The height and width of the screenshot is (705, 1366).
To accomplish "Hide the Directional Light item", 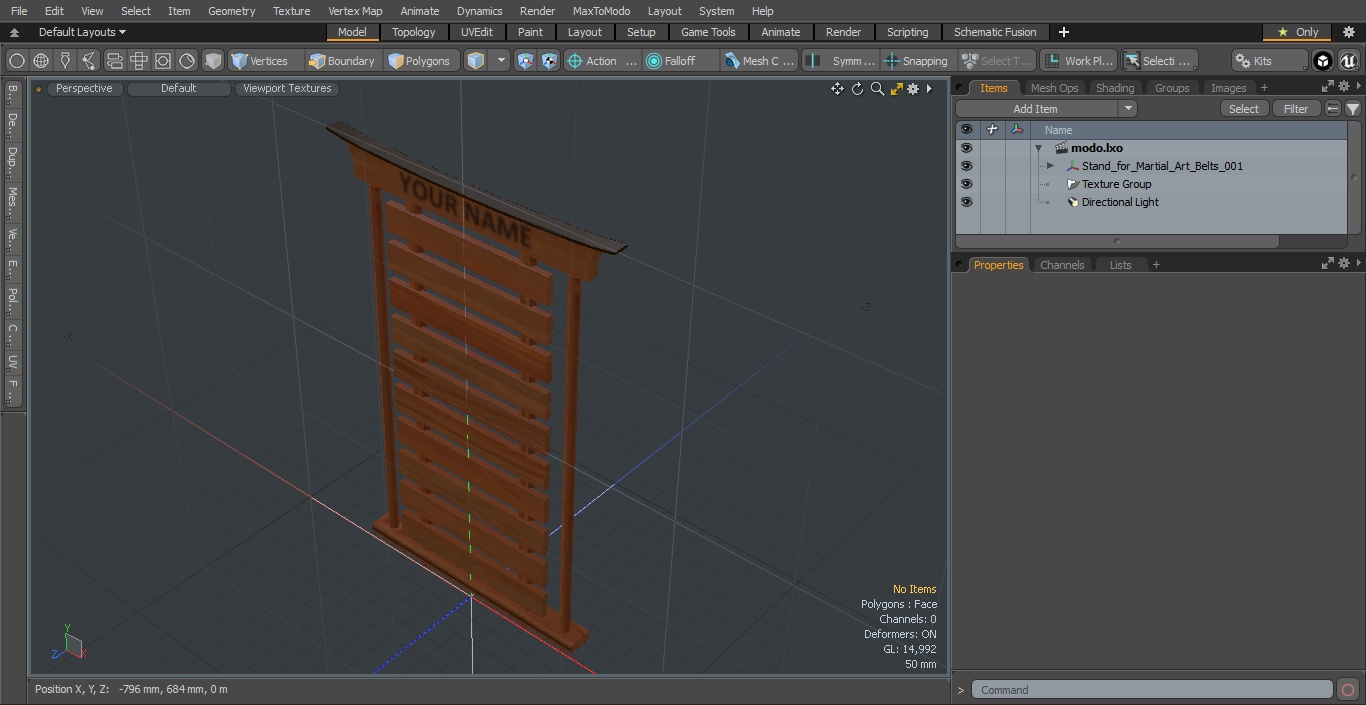I will [x=966, y=202].
